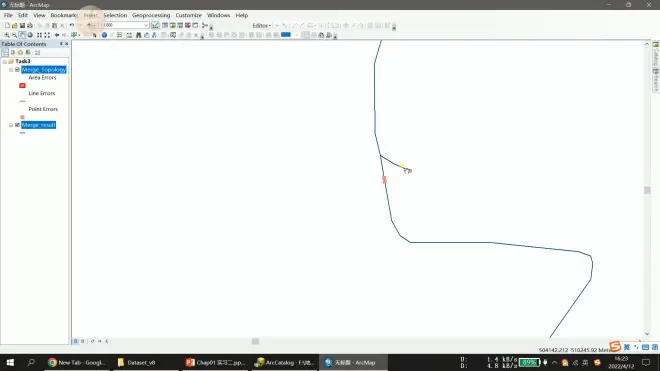Collapse the Task3 data frame
This screenshot has height=371, width=660.
(x=5, y=61)
